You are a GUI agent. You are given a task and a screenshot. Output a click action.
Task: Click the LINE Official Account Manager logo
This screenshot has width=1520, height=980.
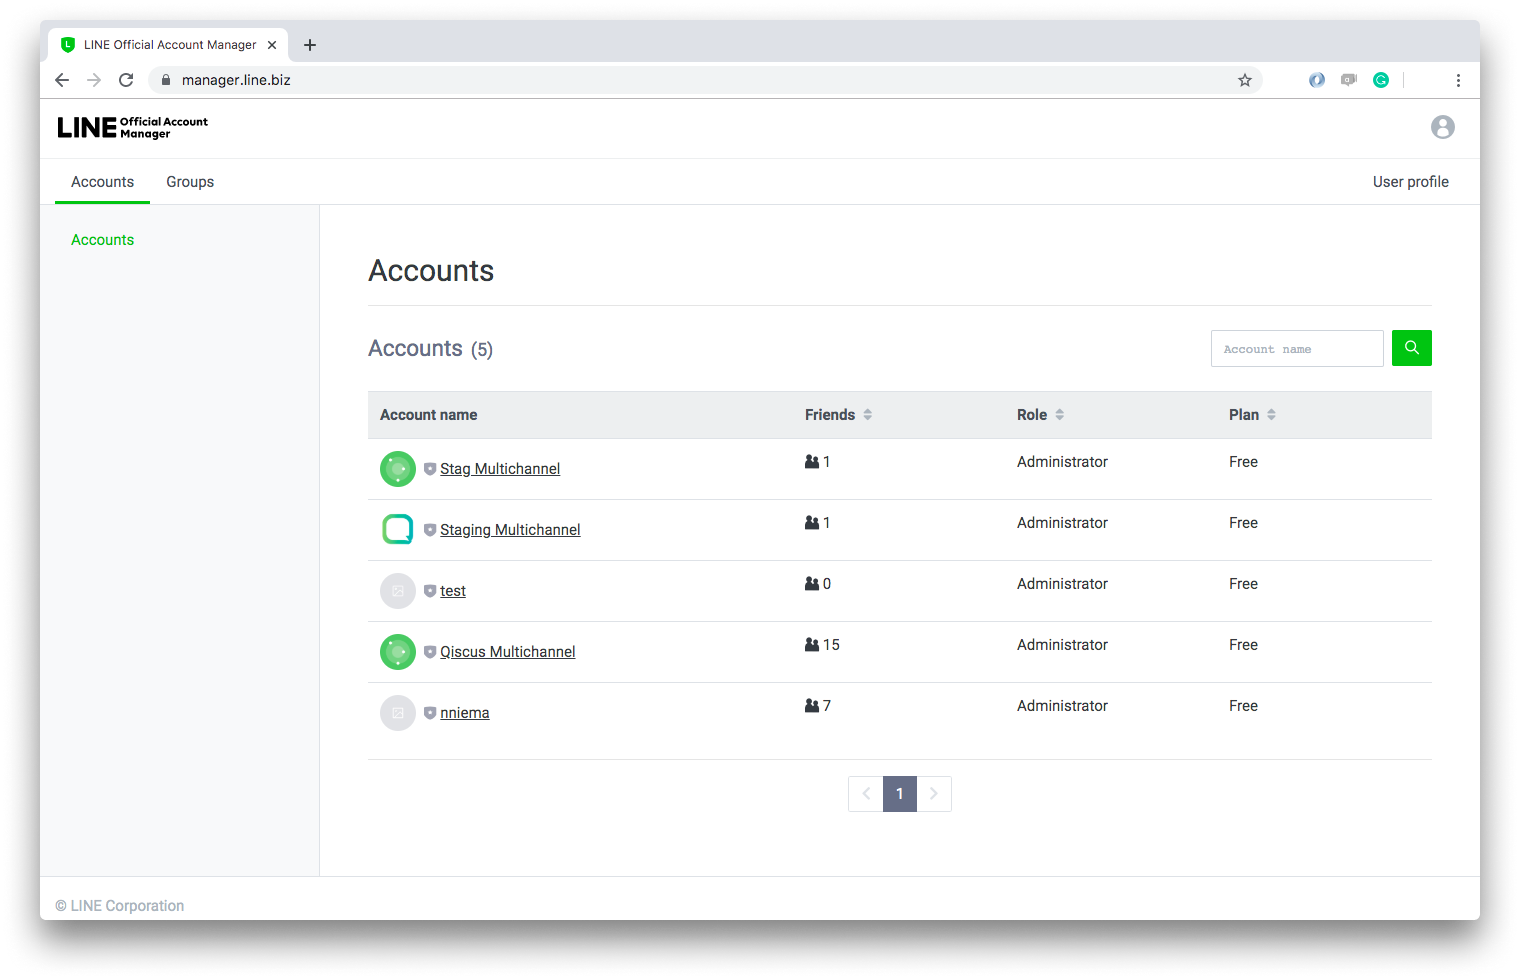tap(132, 127)
